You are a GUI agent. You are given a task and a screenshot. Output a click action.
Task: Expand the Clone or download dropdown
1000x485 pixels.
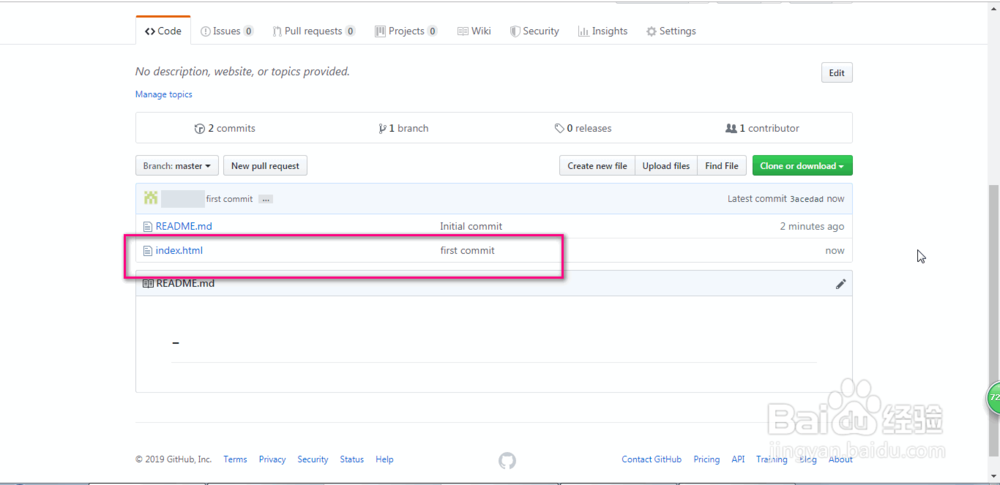pos(802,166)
